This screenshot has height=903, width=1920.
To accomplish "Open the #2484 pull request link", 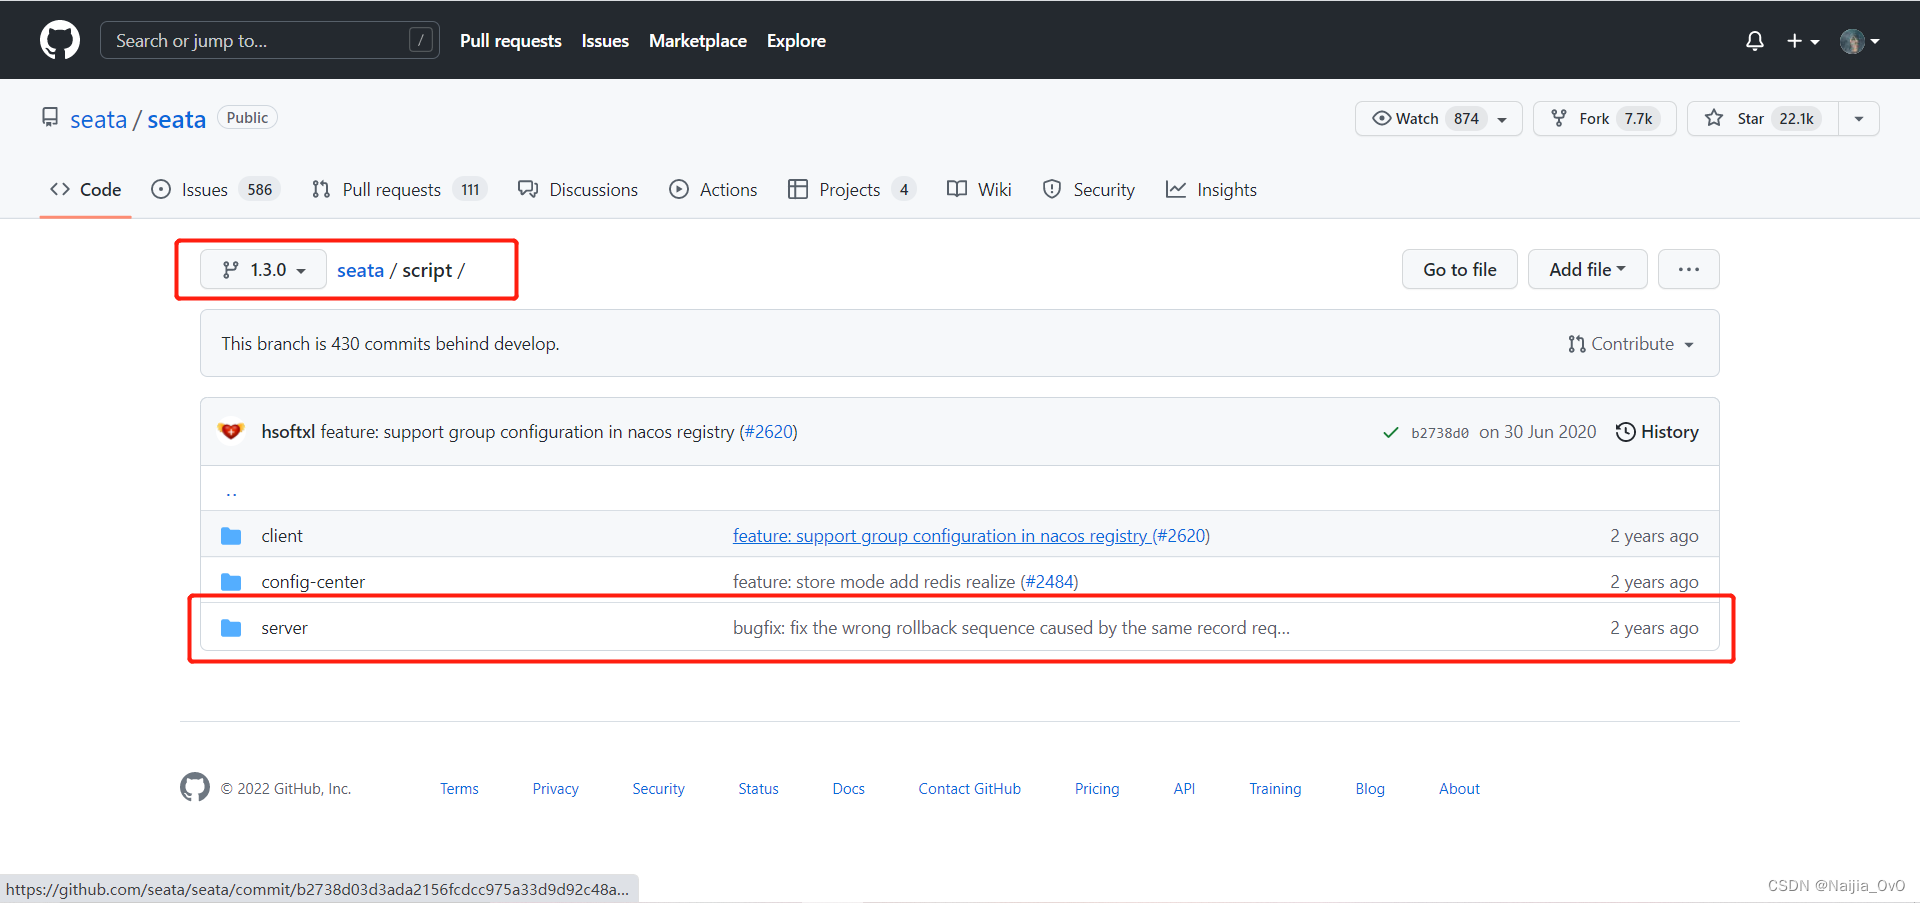I will click(1049, 582).
